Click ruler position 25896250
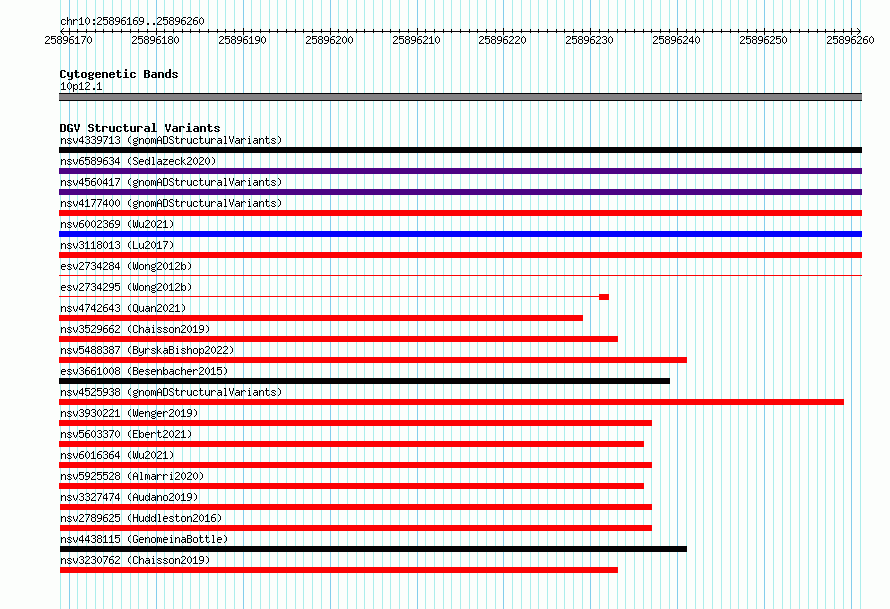The height and width of the screenshot is (609, 890). pyautogui.click(x=763, y=40)
